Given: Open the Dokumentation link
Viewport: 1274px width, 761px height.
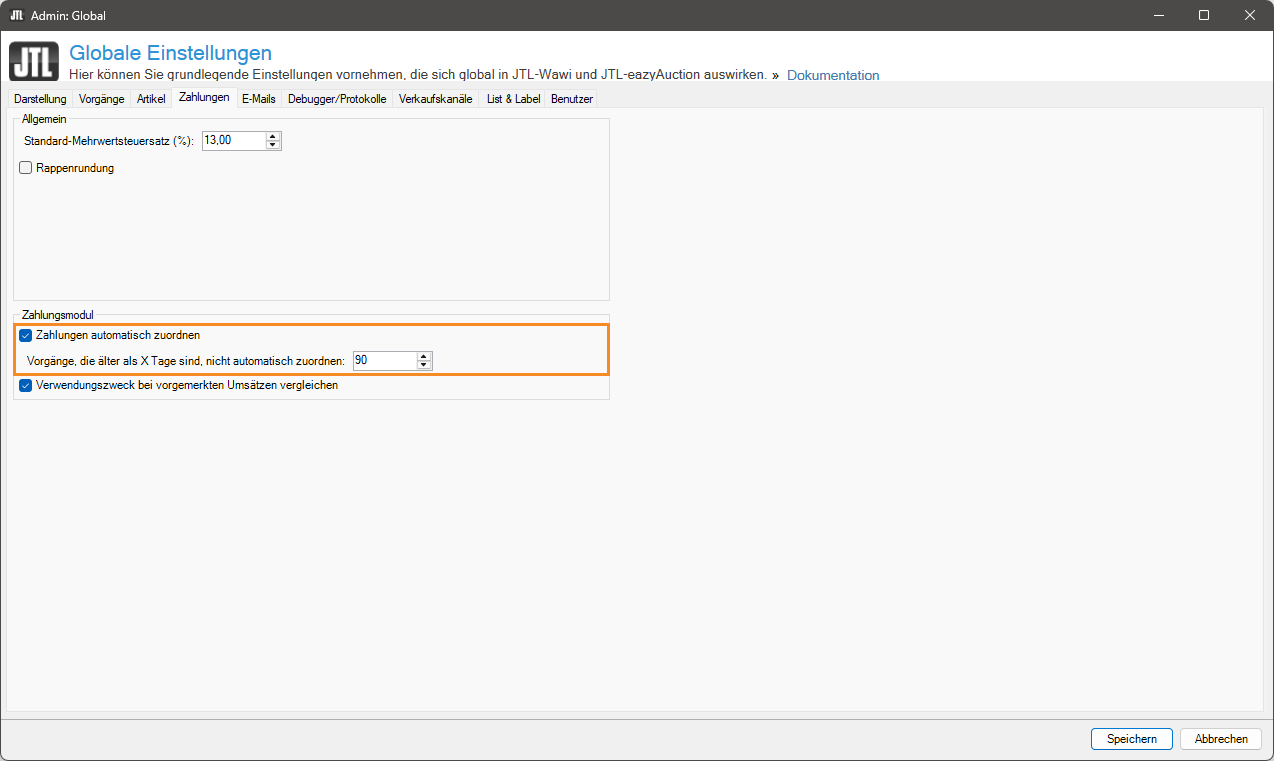Looking at the screenshot, I should [833, 75].
